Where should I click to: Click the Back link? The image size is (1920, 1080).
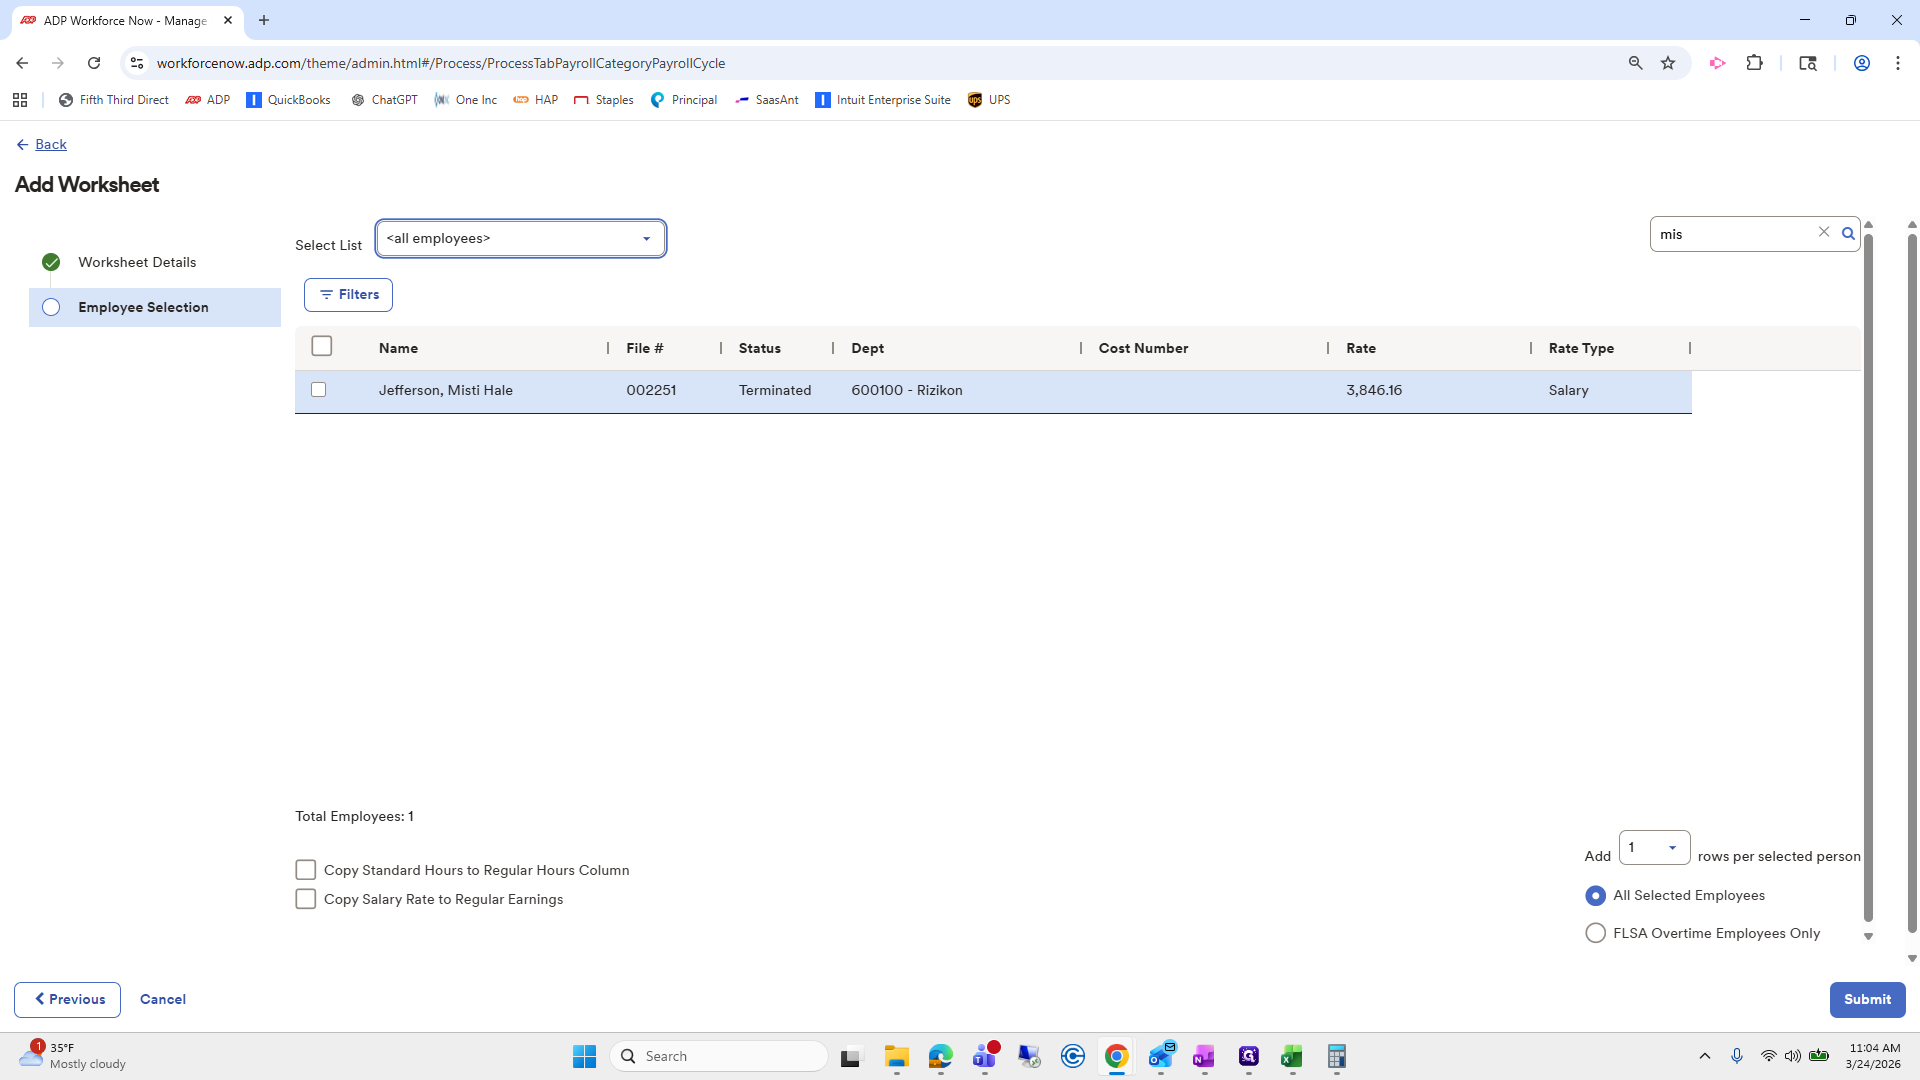(50, 145)
